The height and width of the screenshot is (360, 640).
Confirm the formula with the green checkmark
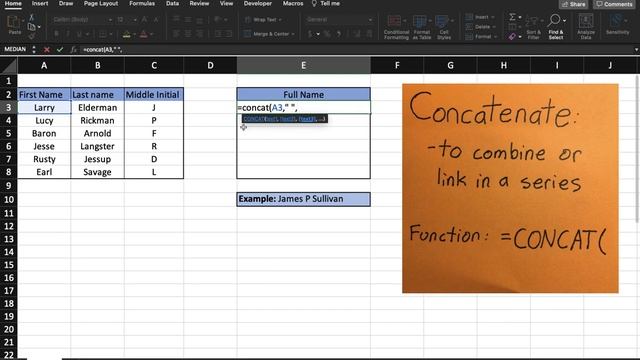(60, 49)
